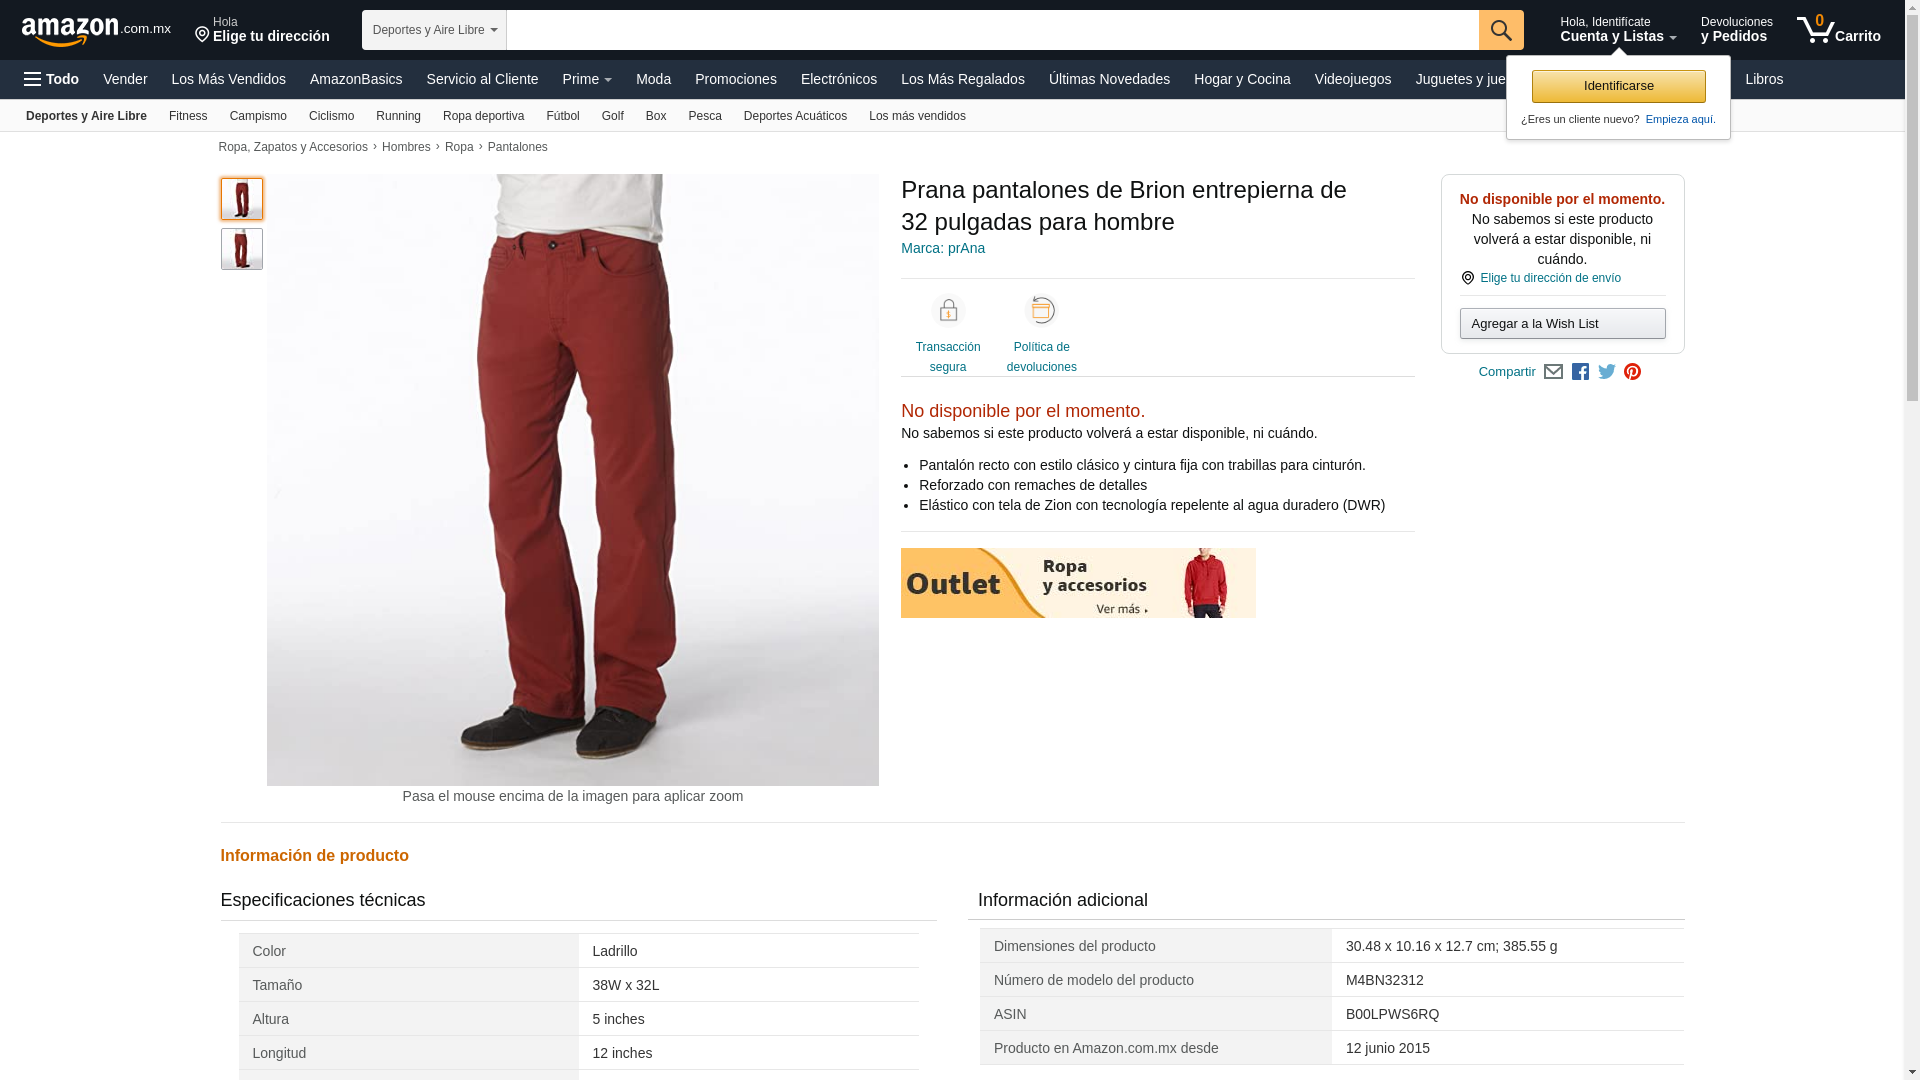Open the Todo hamburger menu
The height and width of the screenshot is (1080, 1920).
(x=51, y=79)
